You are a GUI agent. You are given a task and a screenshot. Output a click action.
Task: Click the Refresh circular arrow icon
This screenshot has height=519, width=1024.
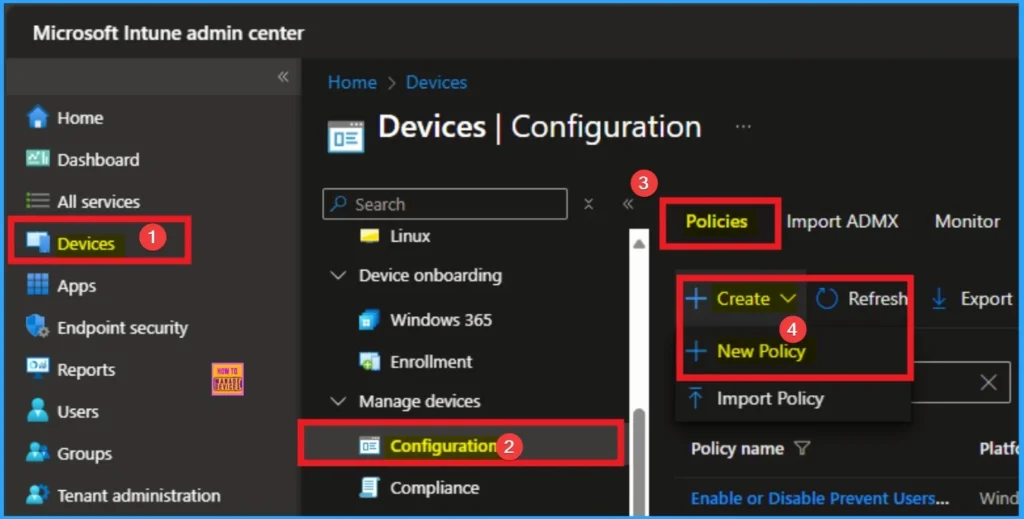coord(826,298)
